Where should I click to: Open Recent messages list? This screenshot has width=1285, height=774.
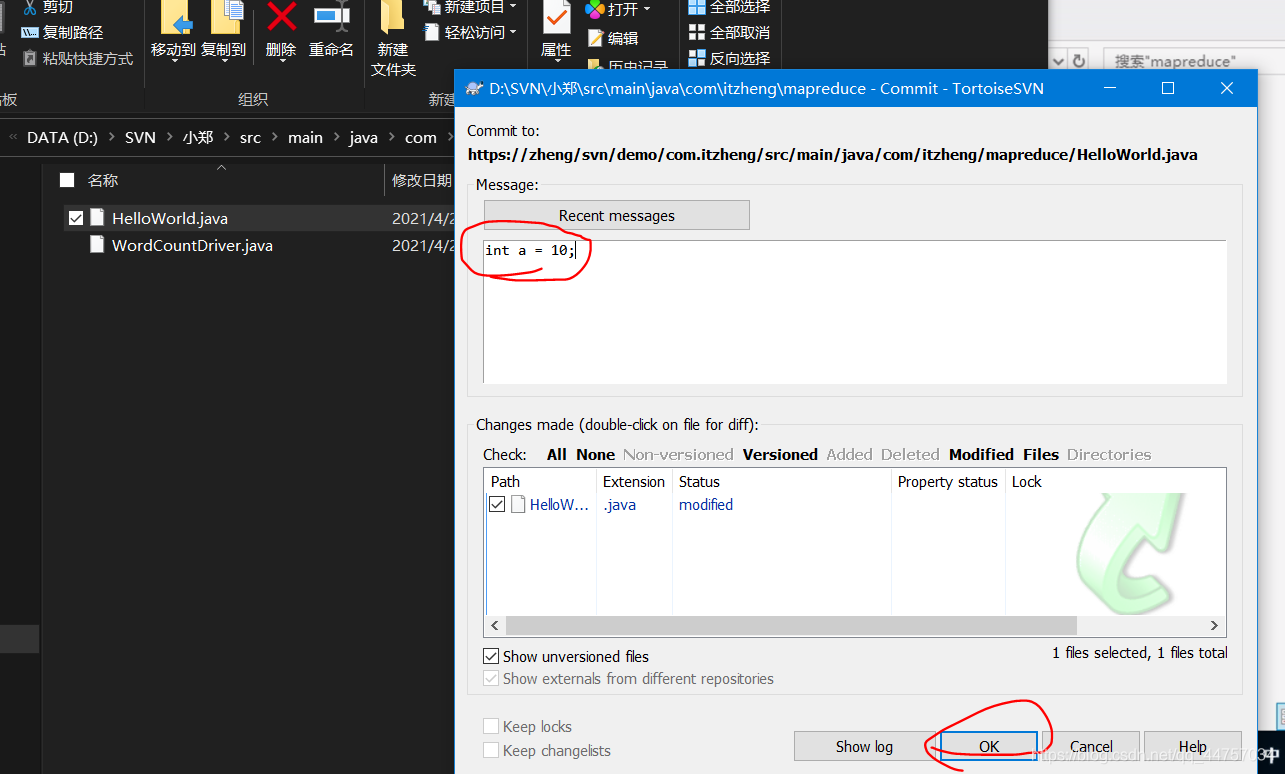tap(616, 216)
